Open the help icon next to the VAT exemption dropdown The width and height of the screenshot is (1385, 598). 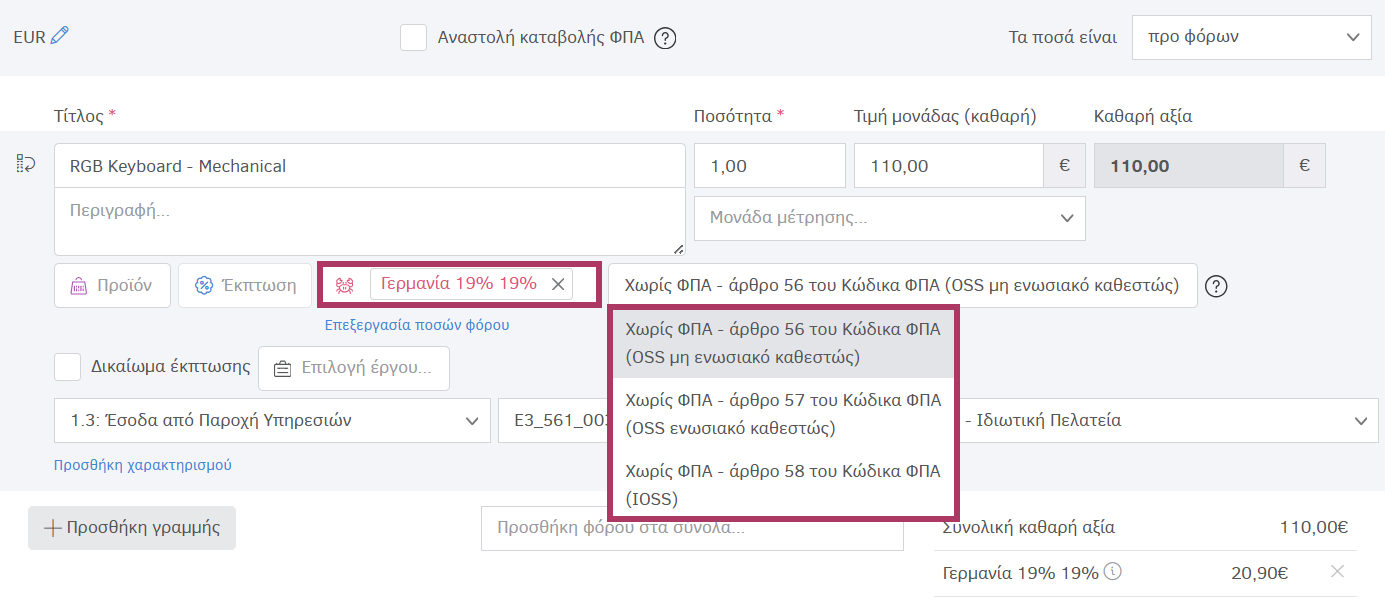(1216, 285)
